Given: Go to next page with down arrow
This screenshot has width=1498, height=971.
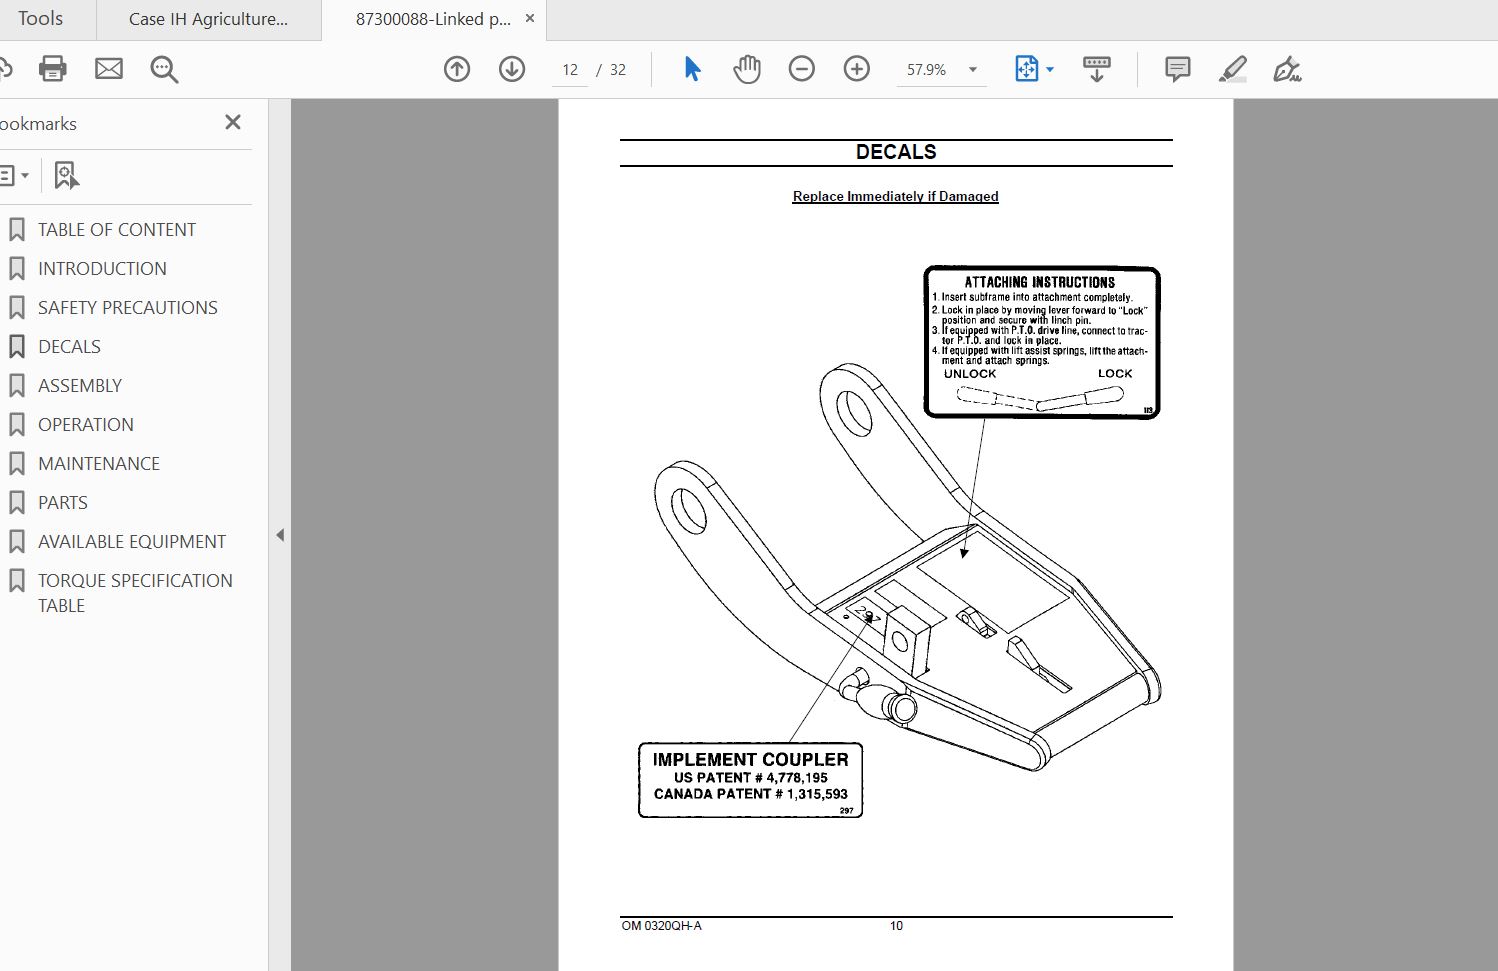Looking at the screenshot, I should (x=512, y=69).
